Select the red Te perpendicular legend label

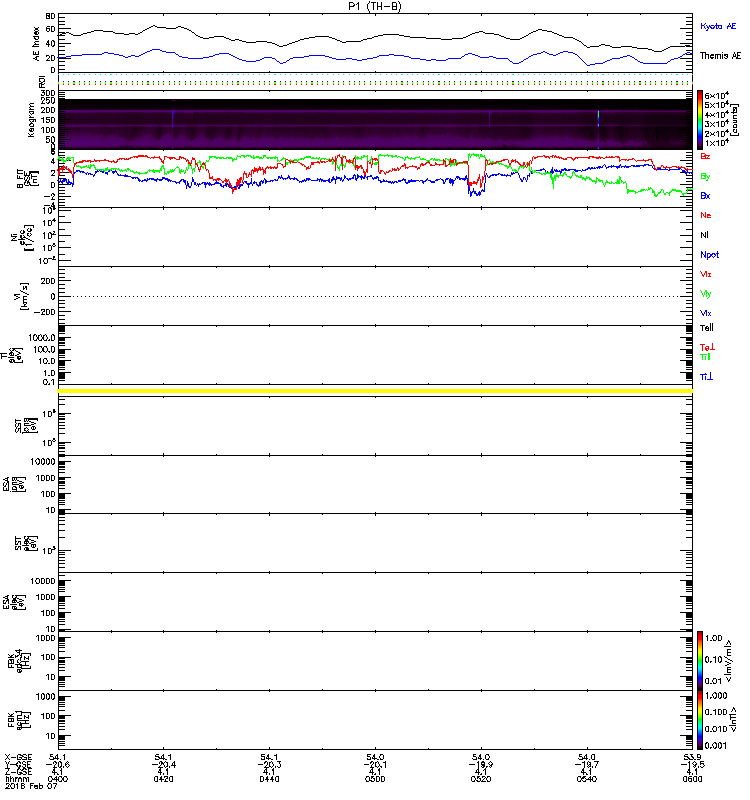(707, 347)
